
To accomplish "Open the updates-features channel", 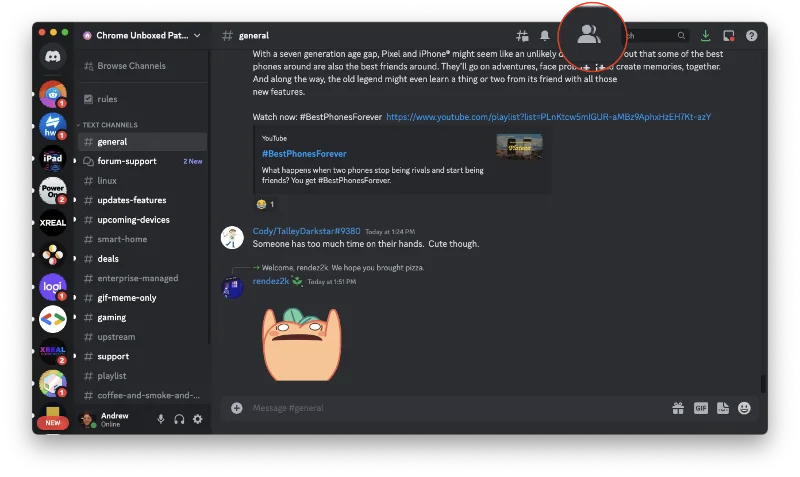I will [x=142, y=200].
